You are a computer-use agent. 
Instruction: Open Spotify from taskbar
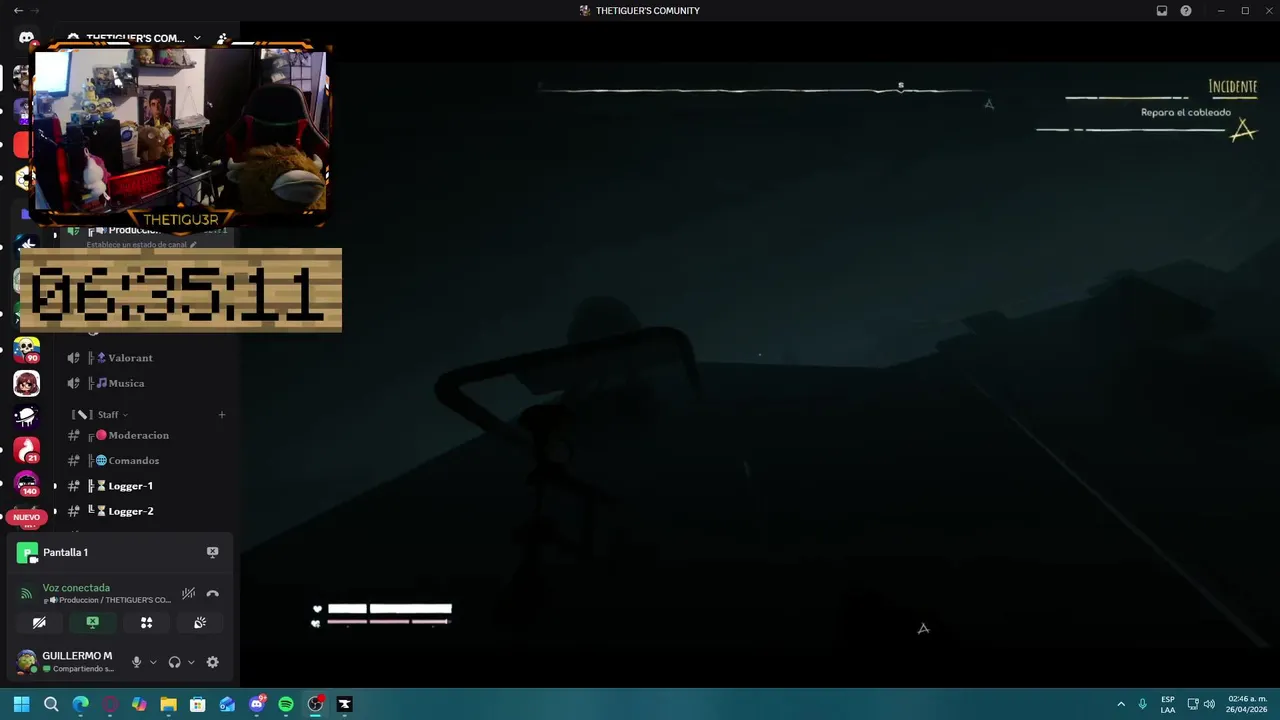point(286,704)
